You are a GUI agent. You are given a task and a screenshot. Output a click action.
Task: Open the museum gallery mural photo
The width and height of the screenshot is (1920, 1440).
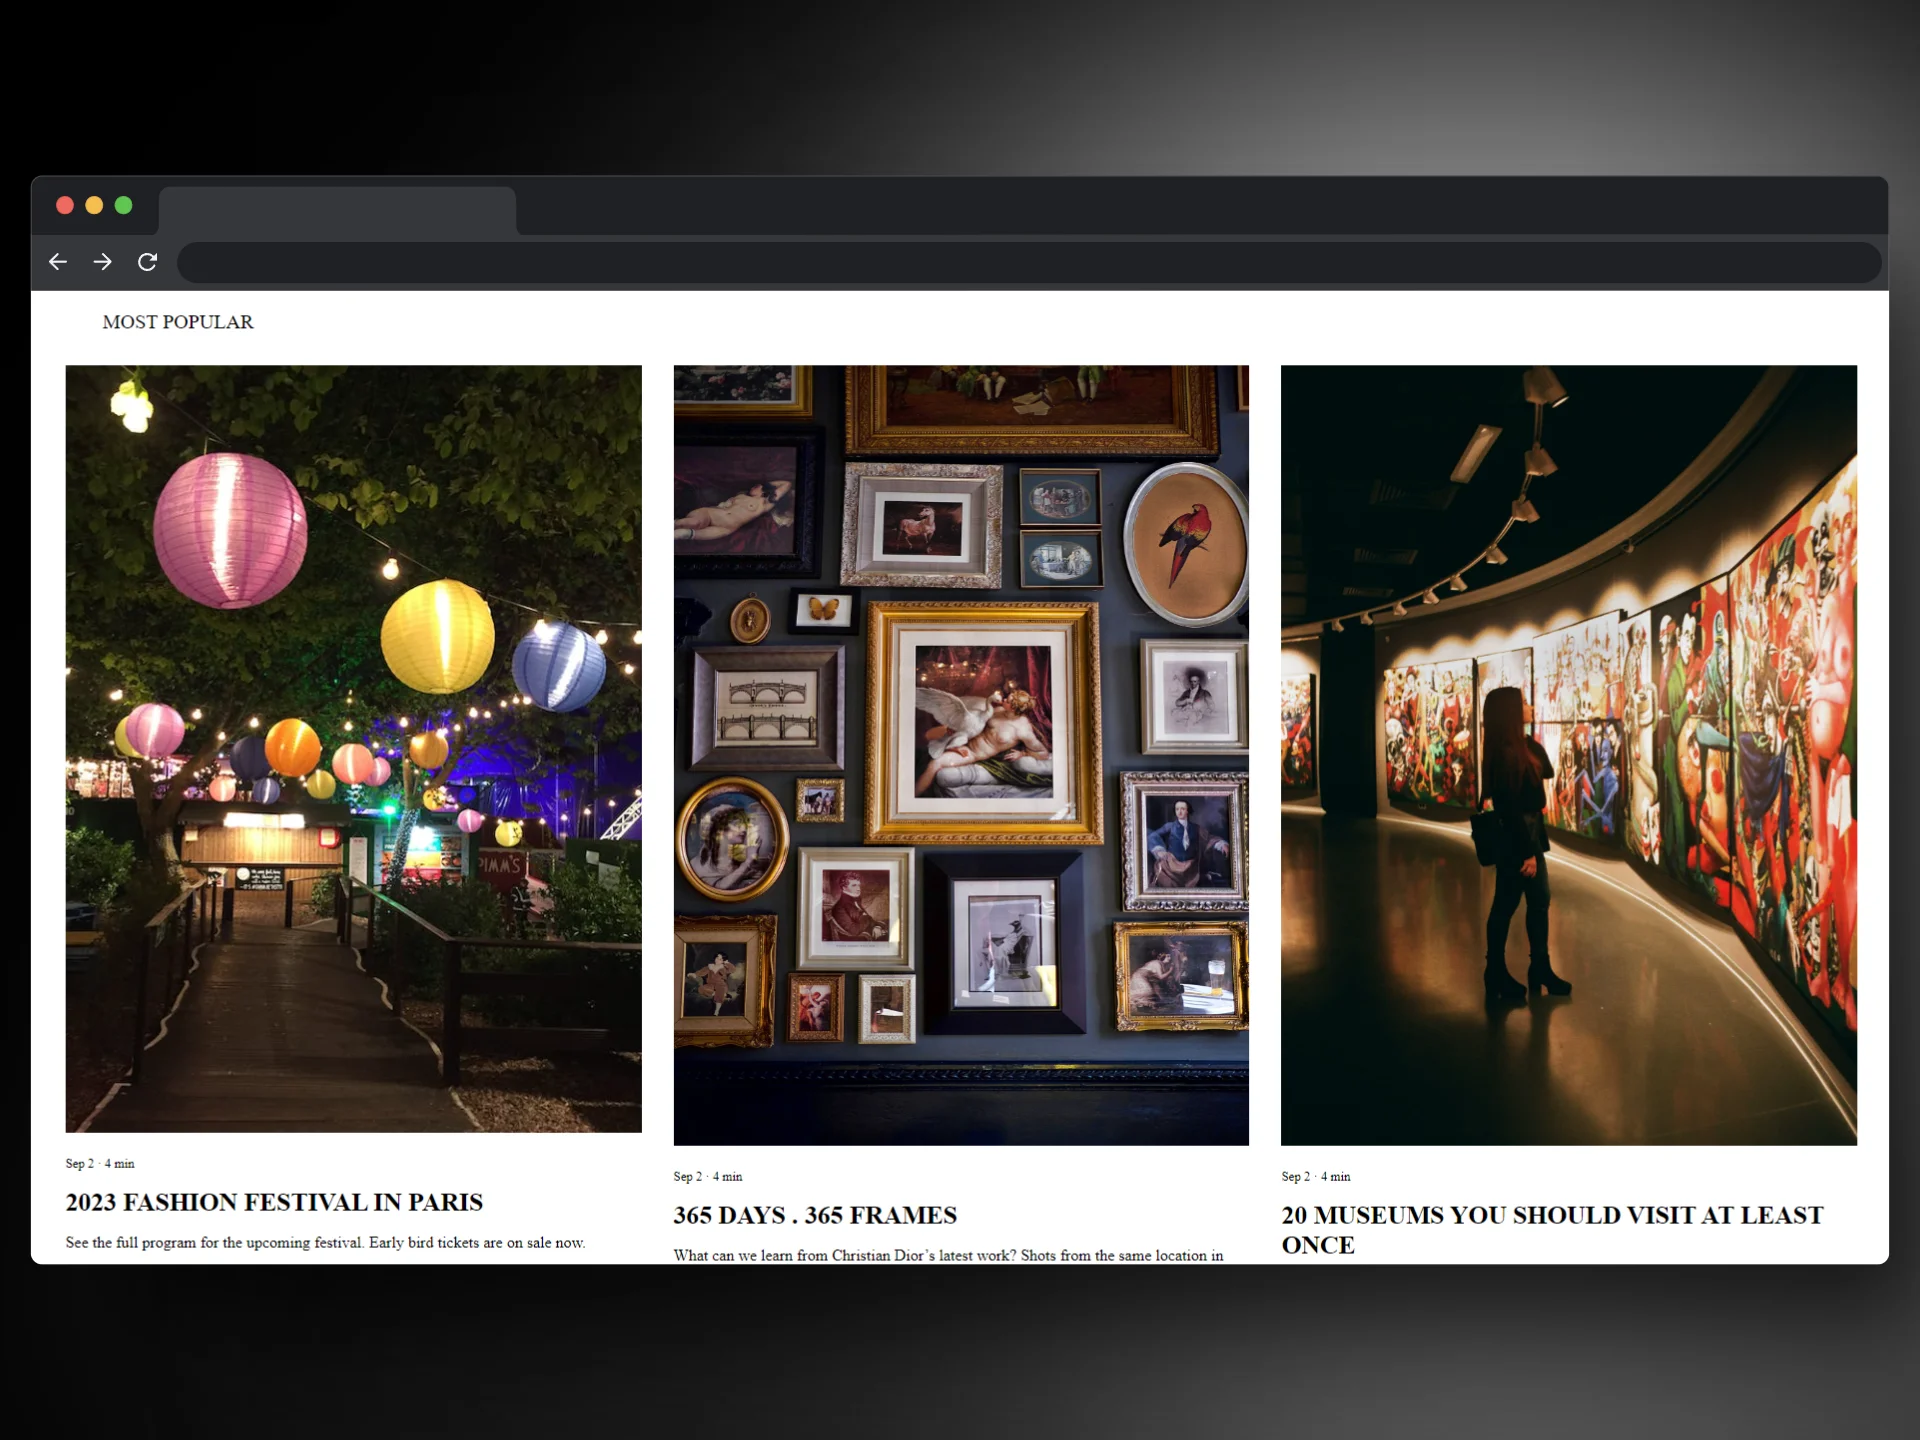tap(1568, 754)
